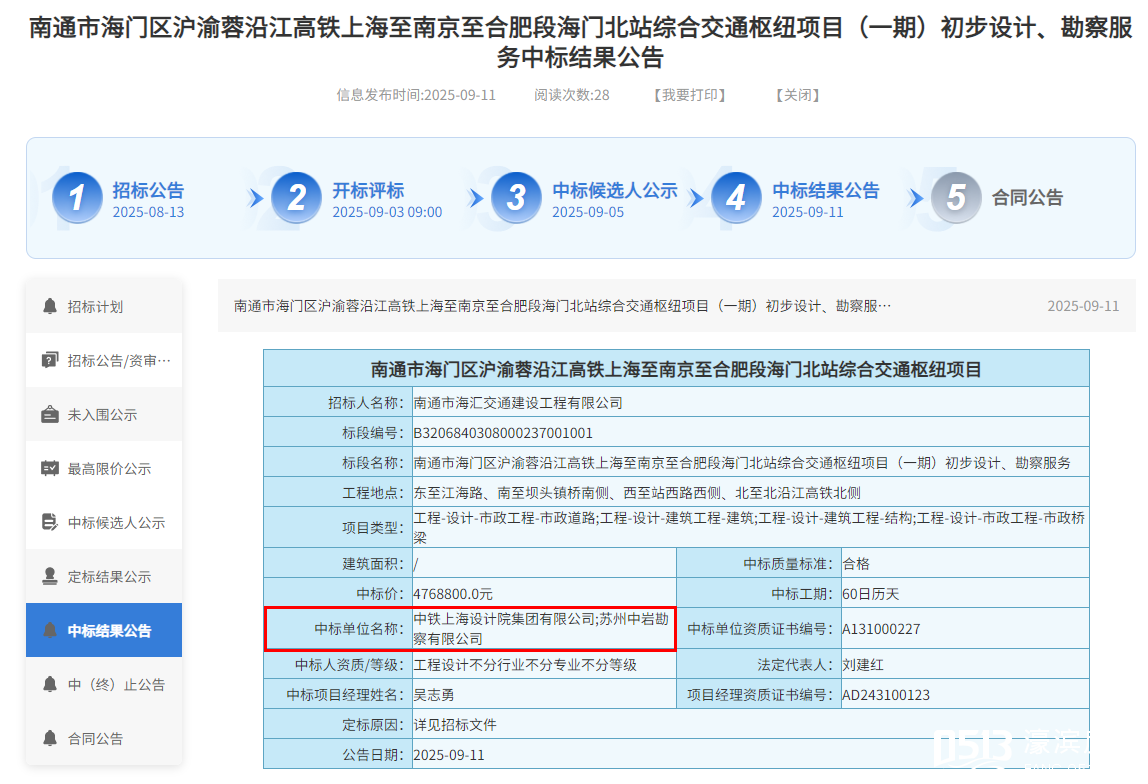Switch to 中标候选人公示 in the sidebar
Viewport: 1148px width, 784px height.
116,523
